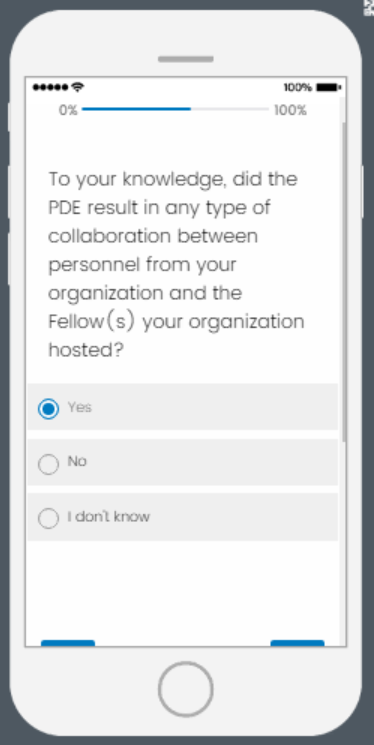This screenshot has width=374, height=745.
Task: Click the Wi-Fi icon in status bar
Action: point(77,87)
